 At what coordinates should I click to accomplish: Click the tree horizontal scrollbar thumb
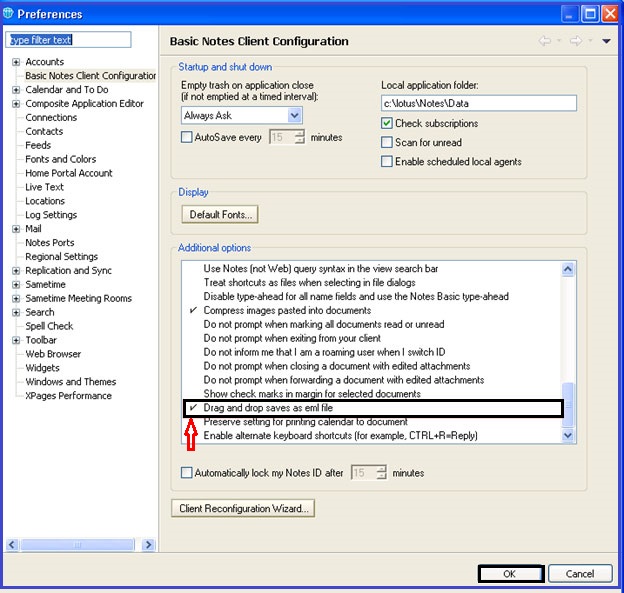(x=77, y=544)
